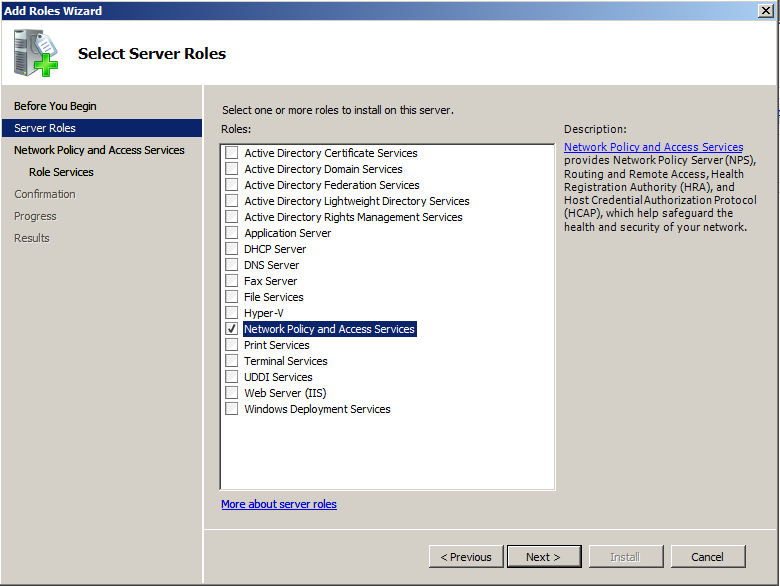Close the Add Roles Wizard window
The image size is (780, 586).
pos(765,10)
